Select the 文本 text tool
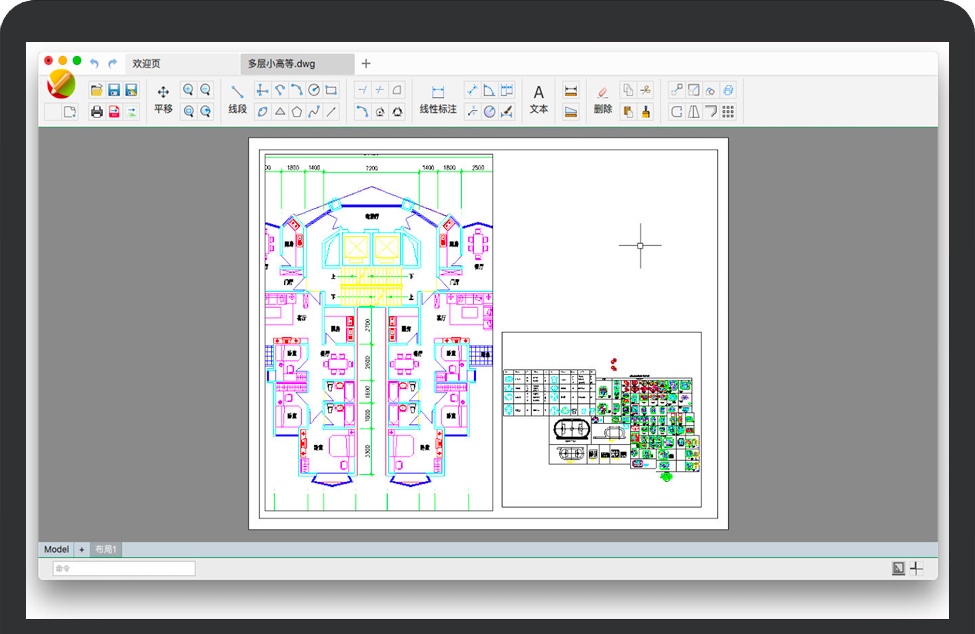The image size is (975, 634). click(x=539, y=99)
